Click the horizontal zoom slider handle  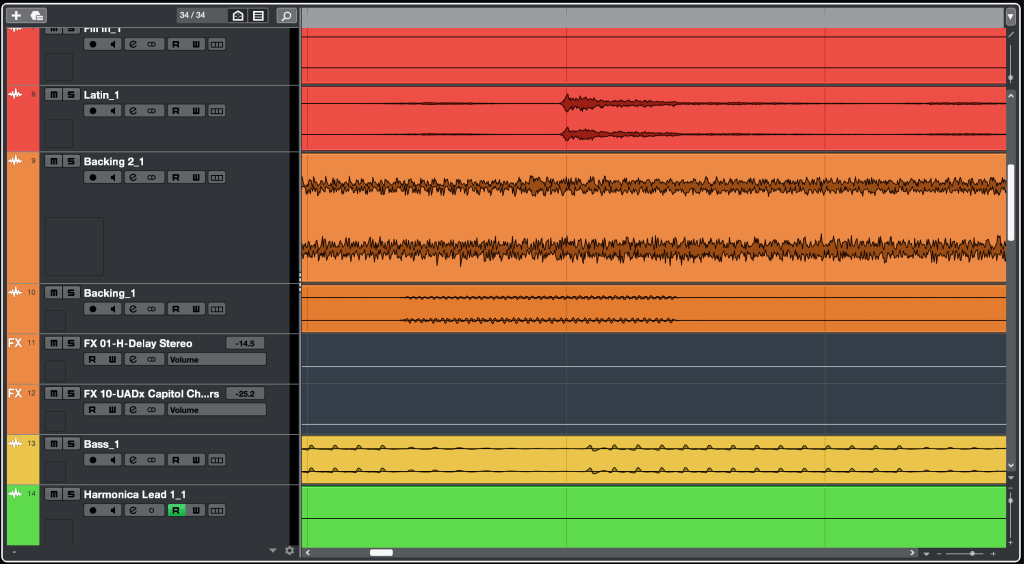[x=971, y=553]
